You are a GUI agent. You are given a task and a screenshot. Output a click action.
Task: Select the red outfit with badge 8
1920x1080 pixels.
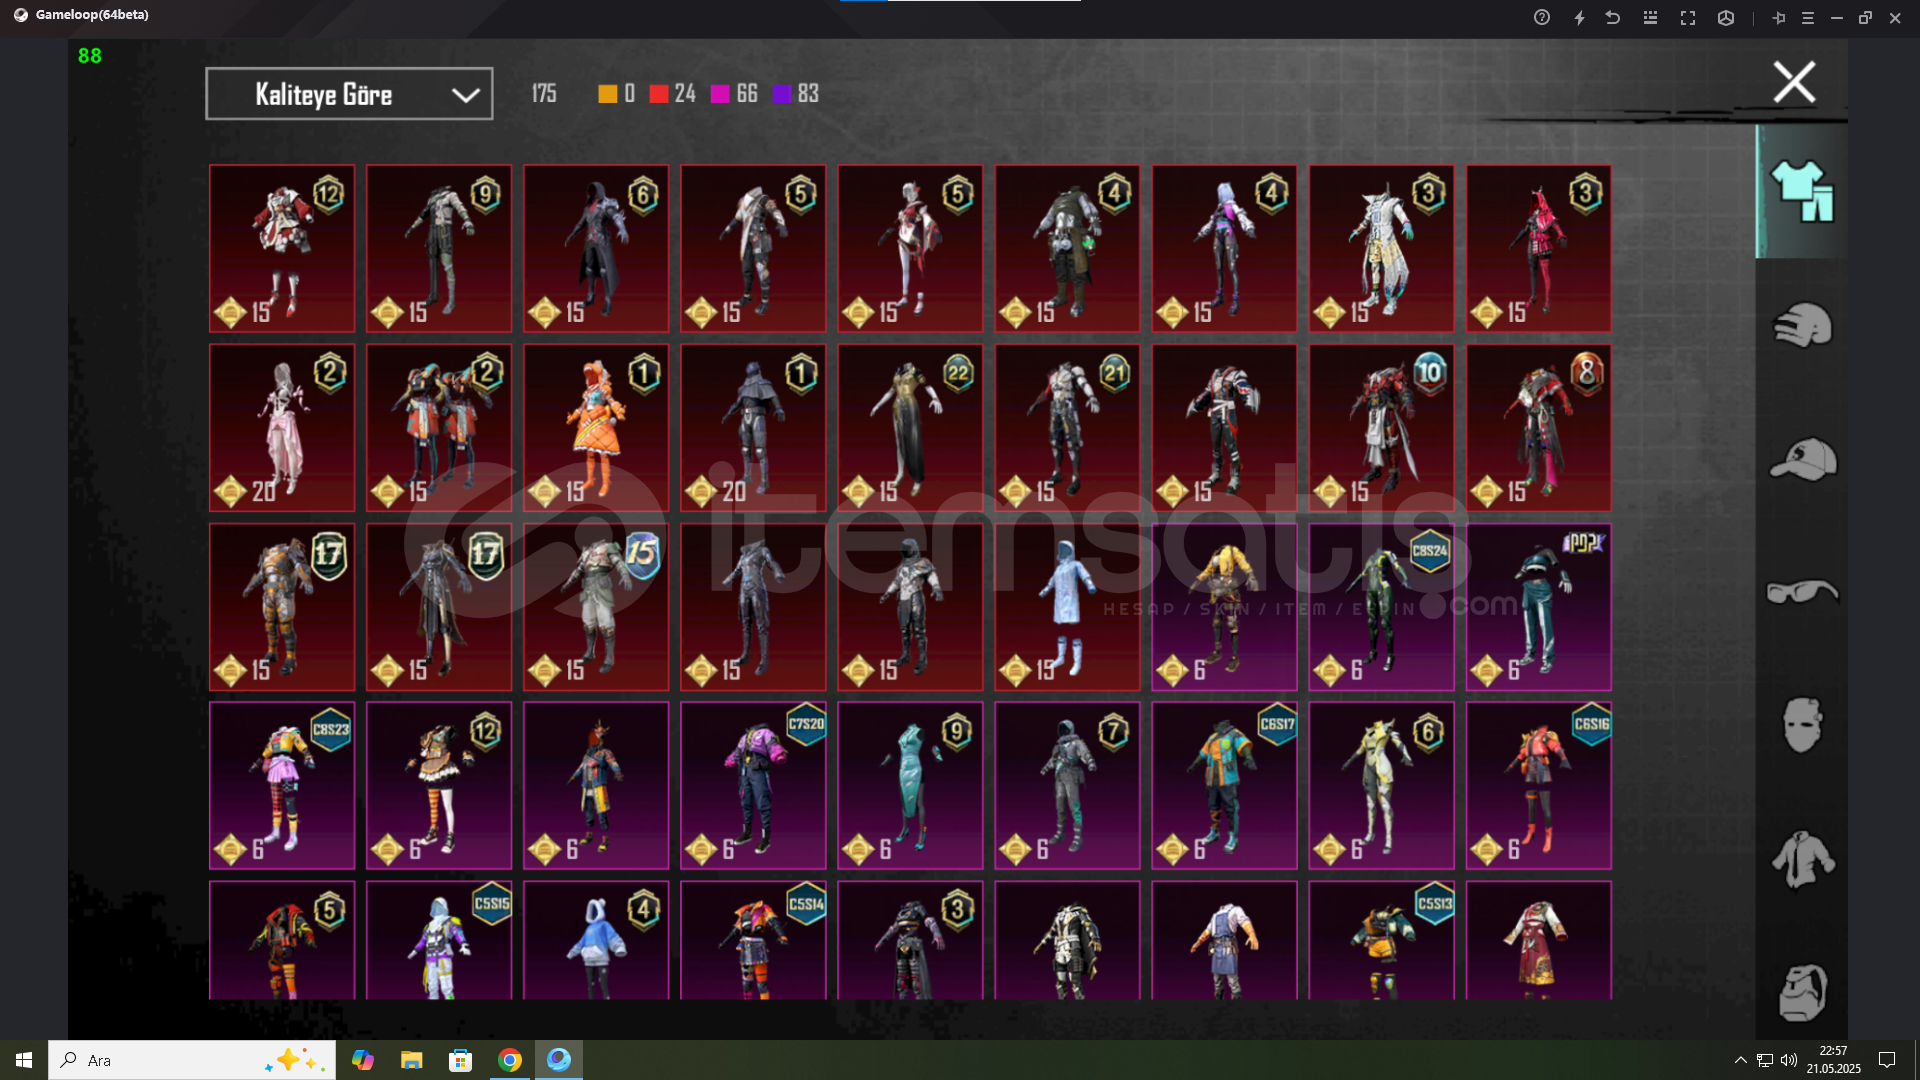click(x=1538, y=428)
